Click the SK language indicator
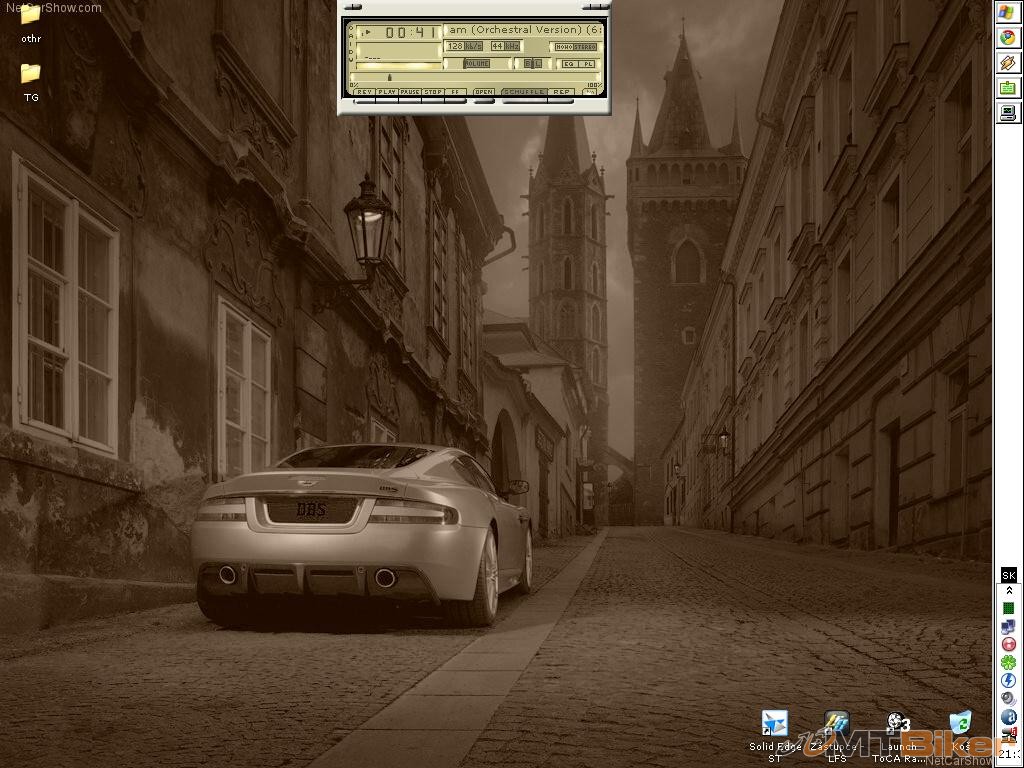 coord(1008,575)
